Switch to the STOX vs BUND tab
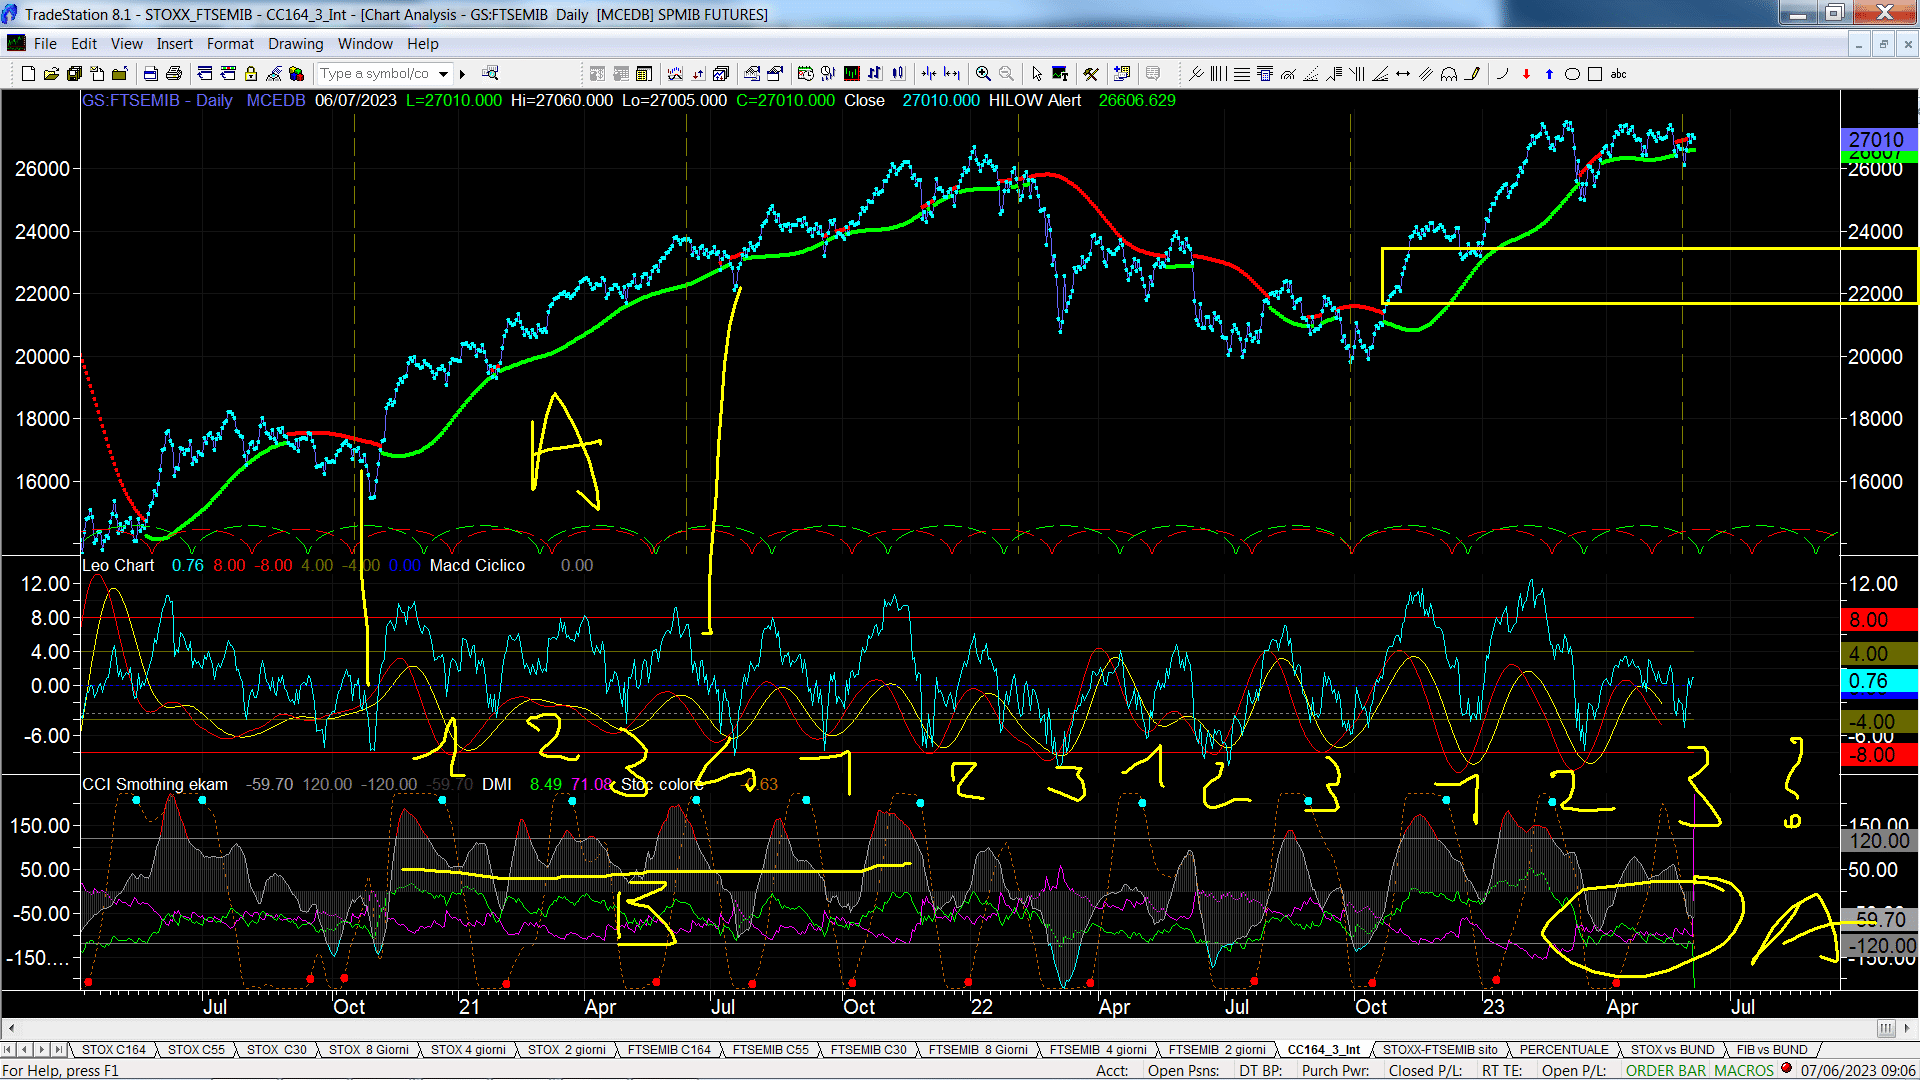Viewport: 1920px width, 1080px height. point(1672,1050)
